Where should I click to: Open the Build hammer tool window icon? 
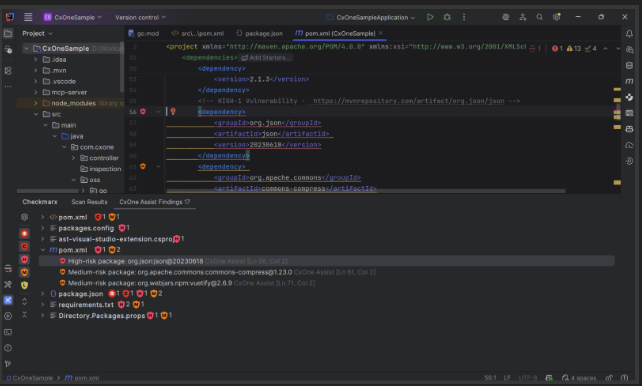pyautogui.click(x=8, y=284)
